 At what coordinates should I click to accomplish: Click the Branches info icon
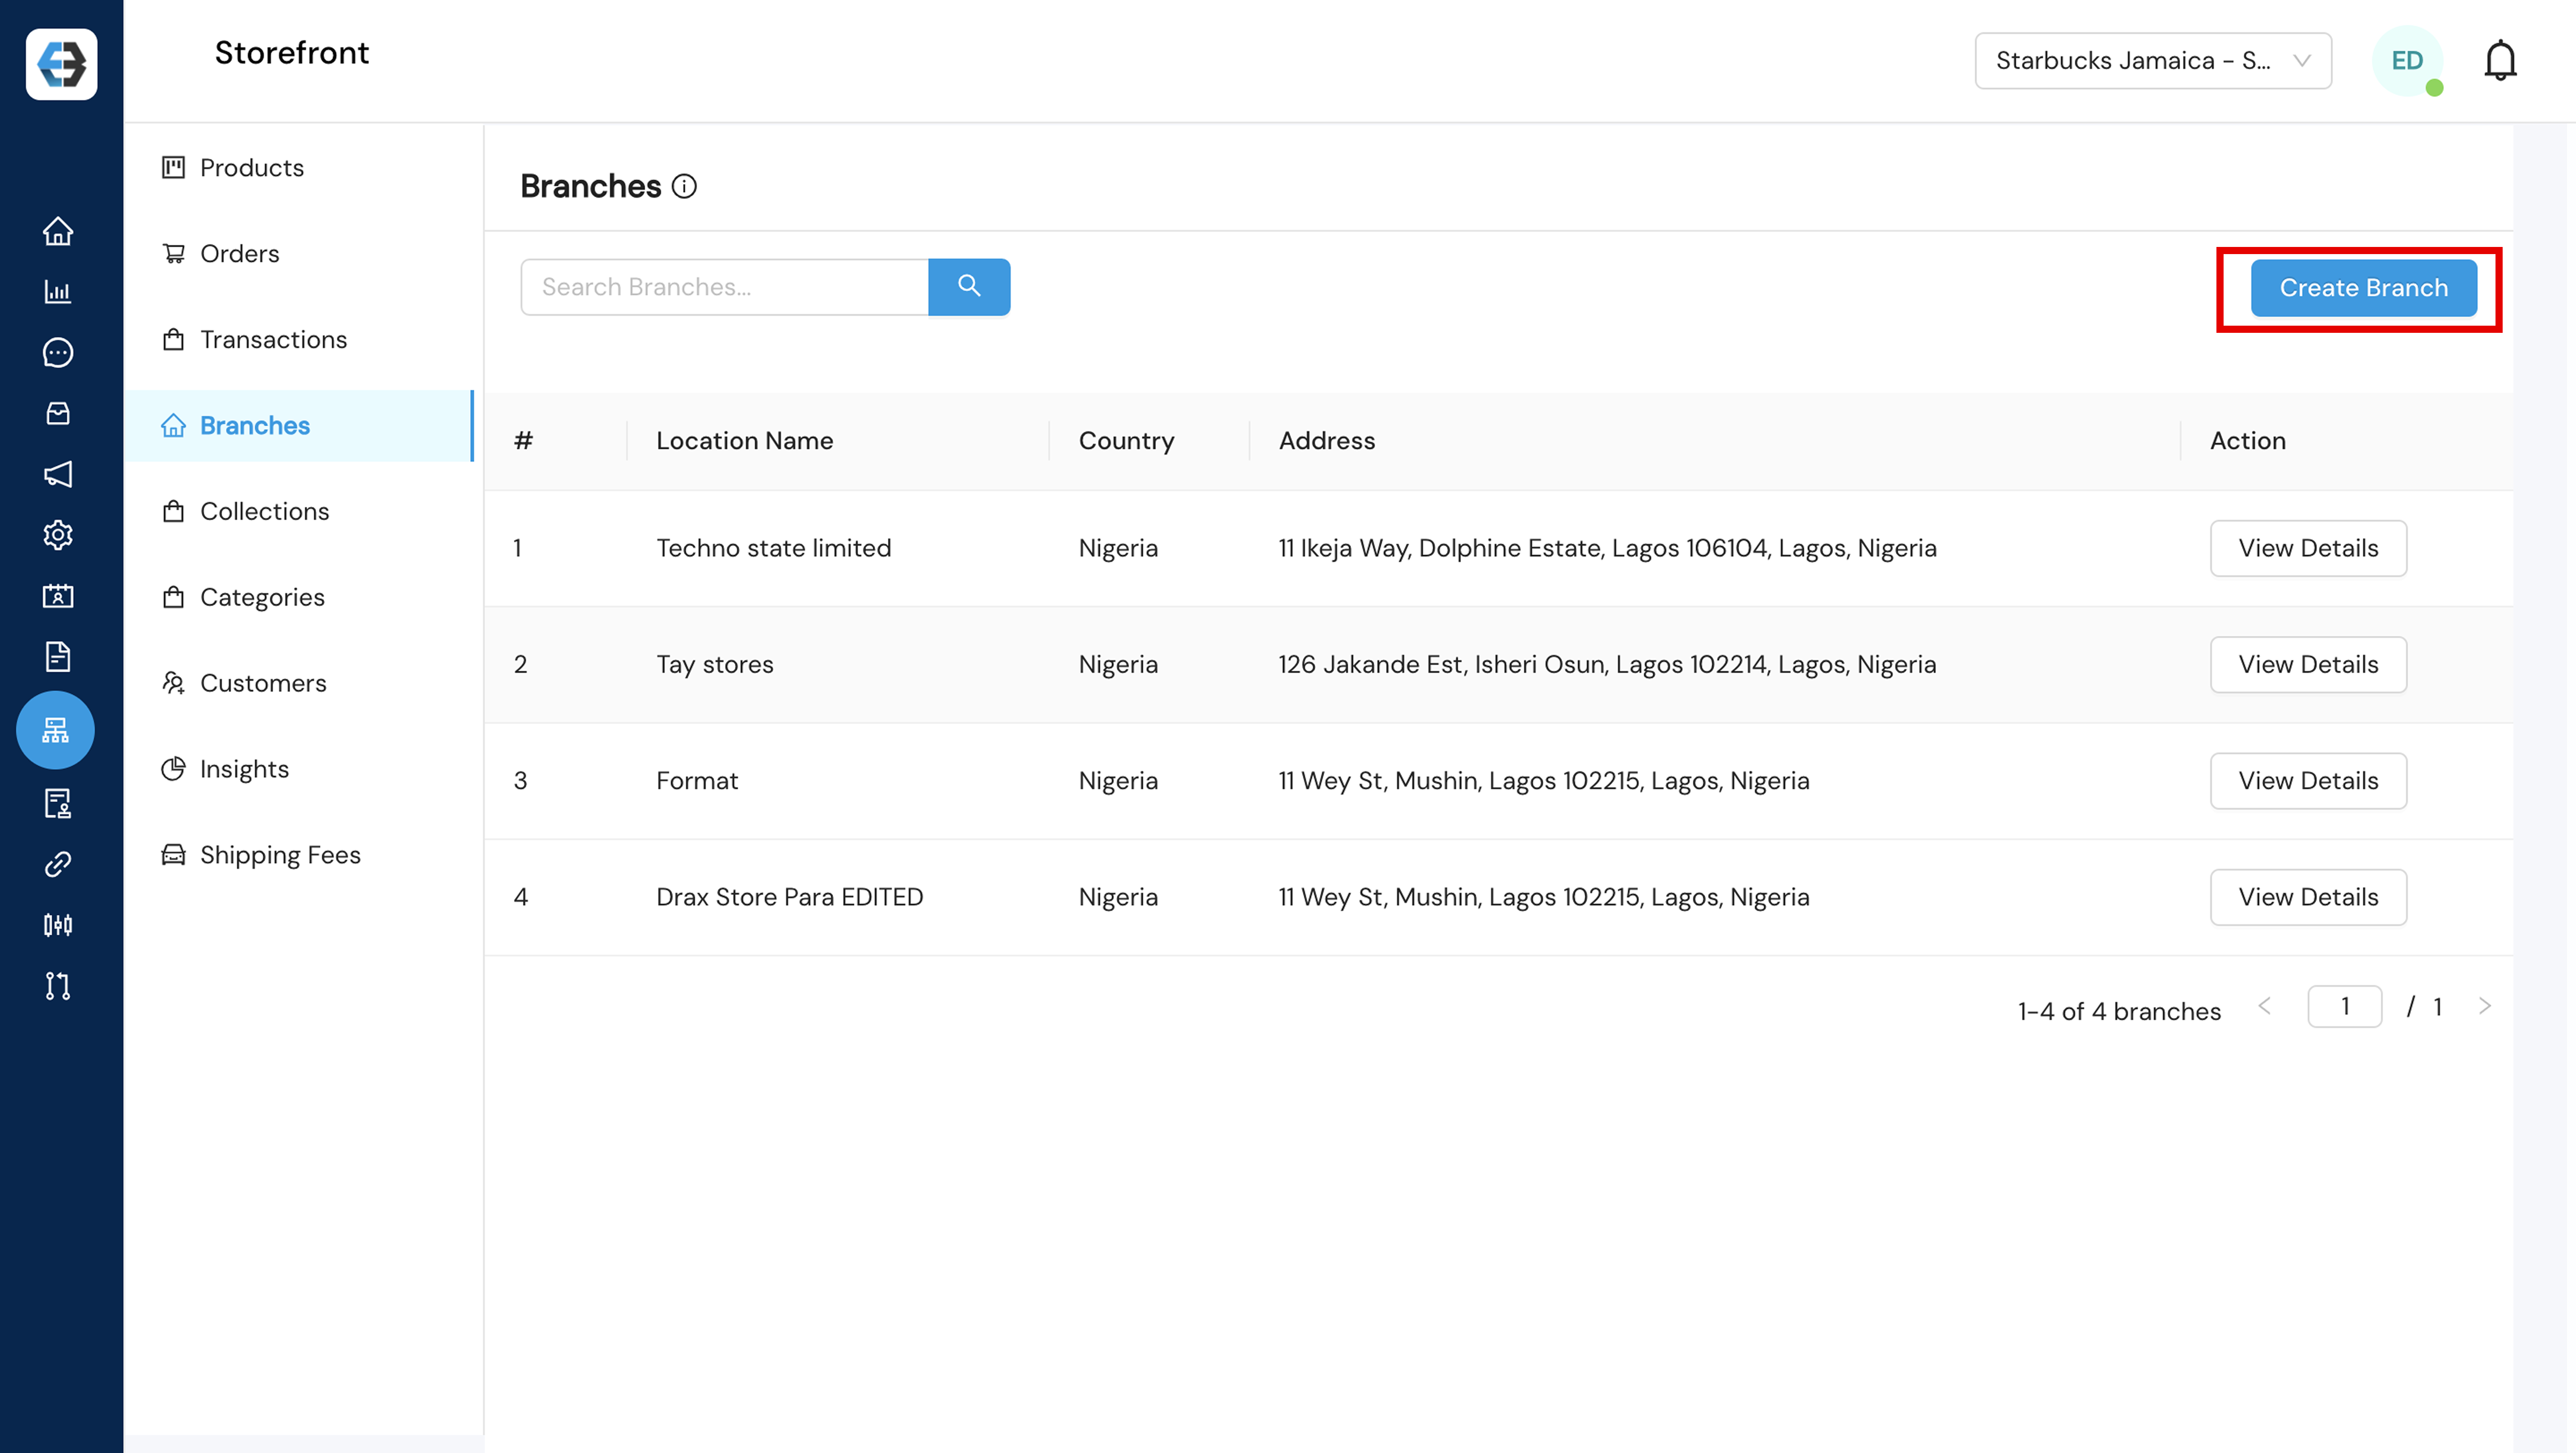pos(684,186)
